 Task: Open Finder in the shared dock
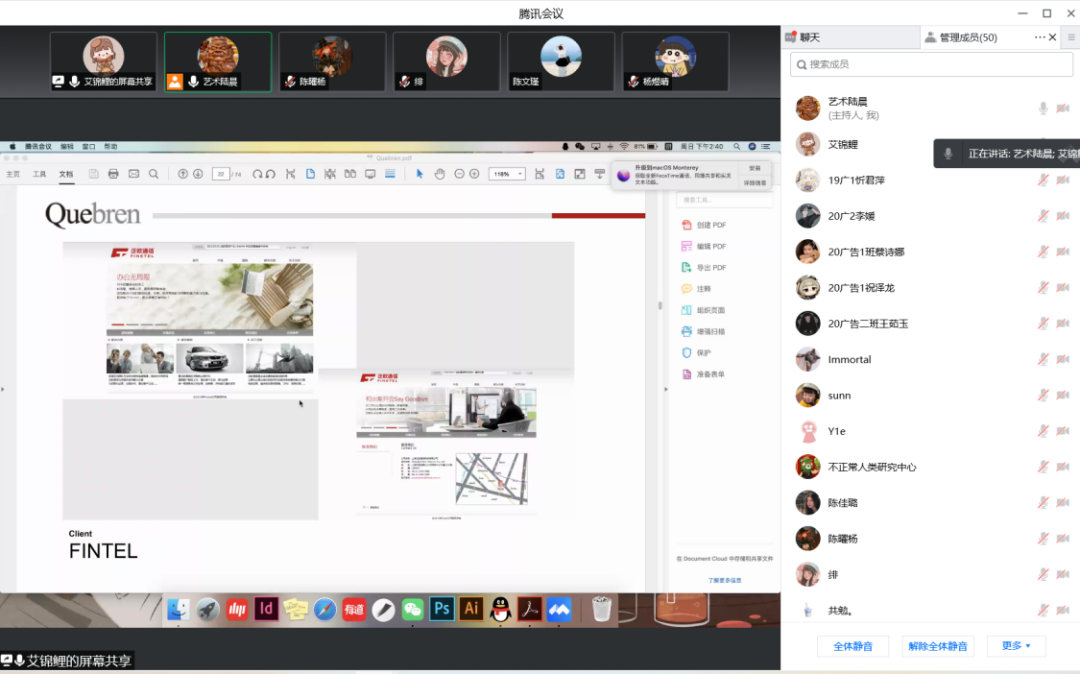(178, 609)
